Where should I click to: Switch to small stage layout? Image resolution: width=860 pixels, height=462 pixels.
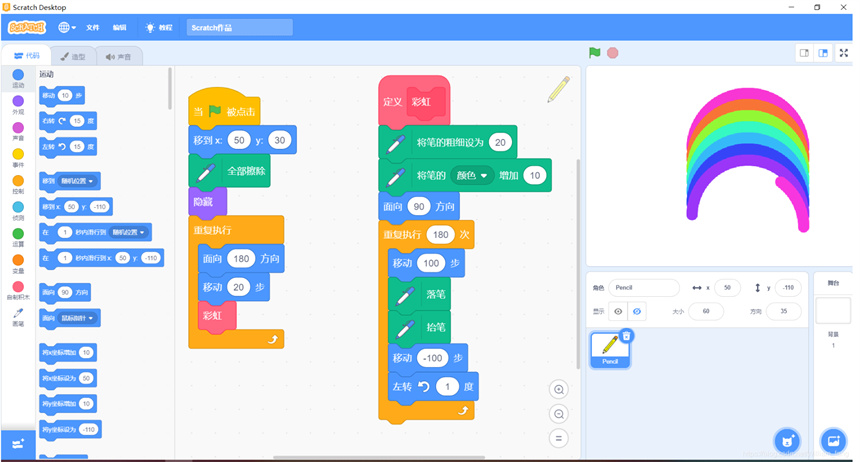[804, 53]
